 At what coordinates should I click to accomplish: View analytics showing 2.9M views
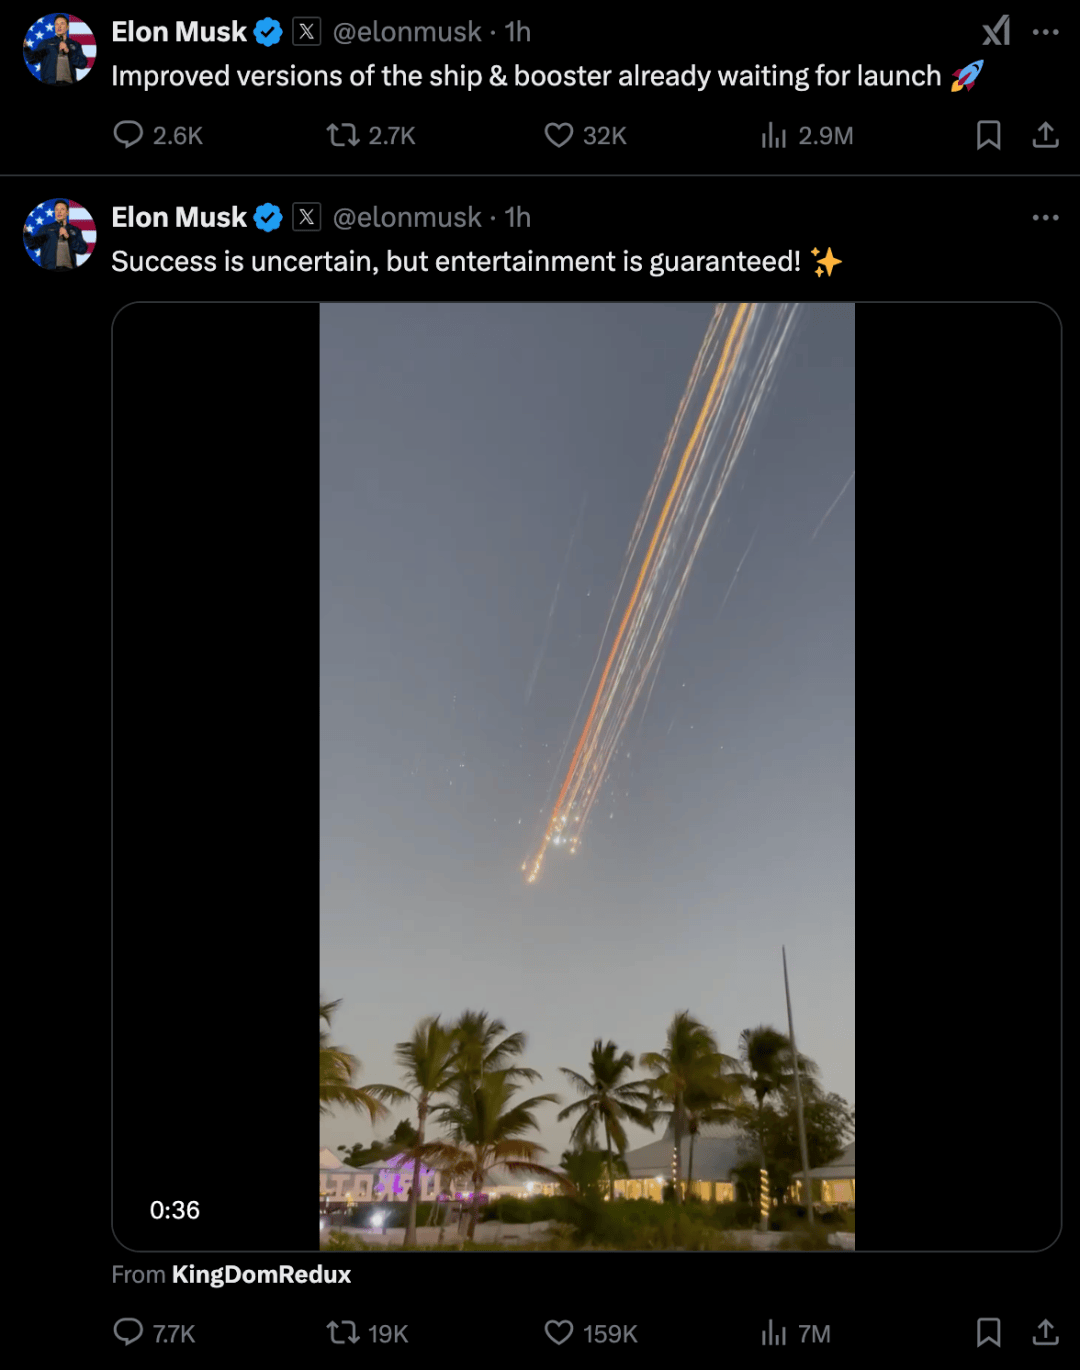774,135
